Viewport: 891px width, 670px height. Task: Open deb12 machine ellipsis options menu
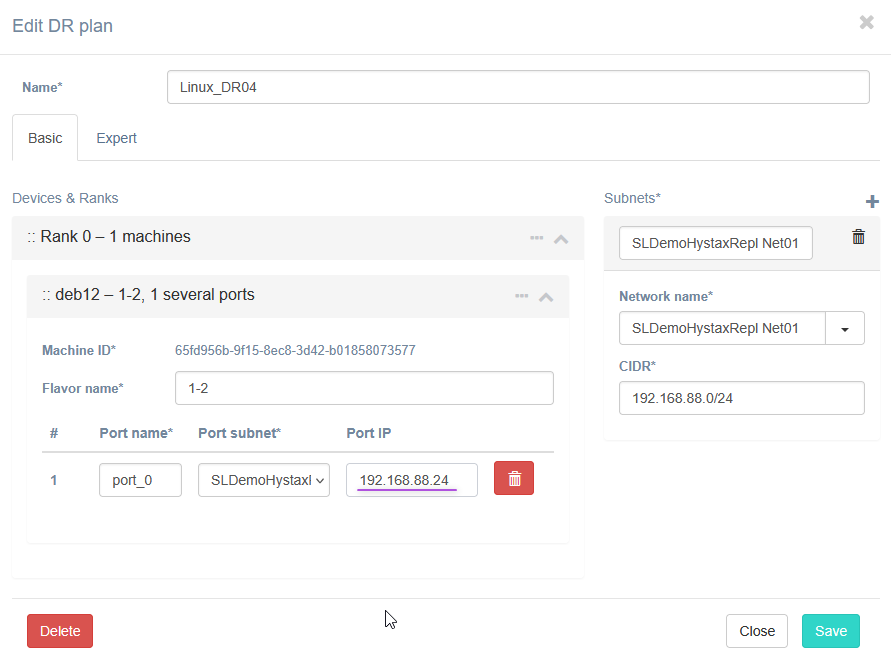pos(522,296)
